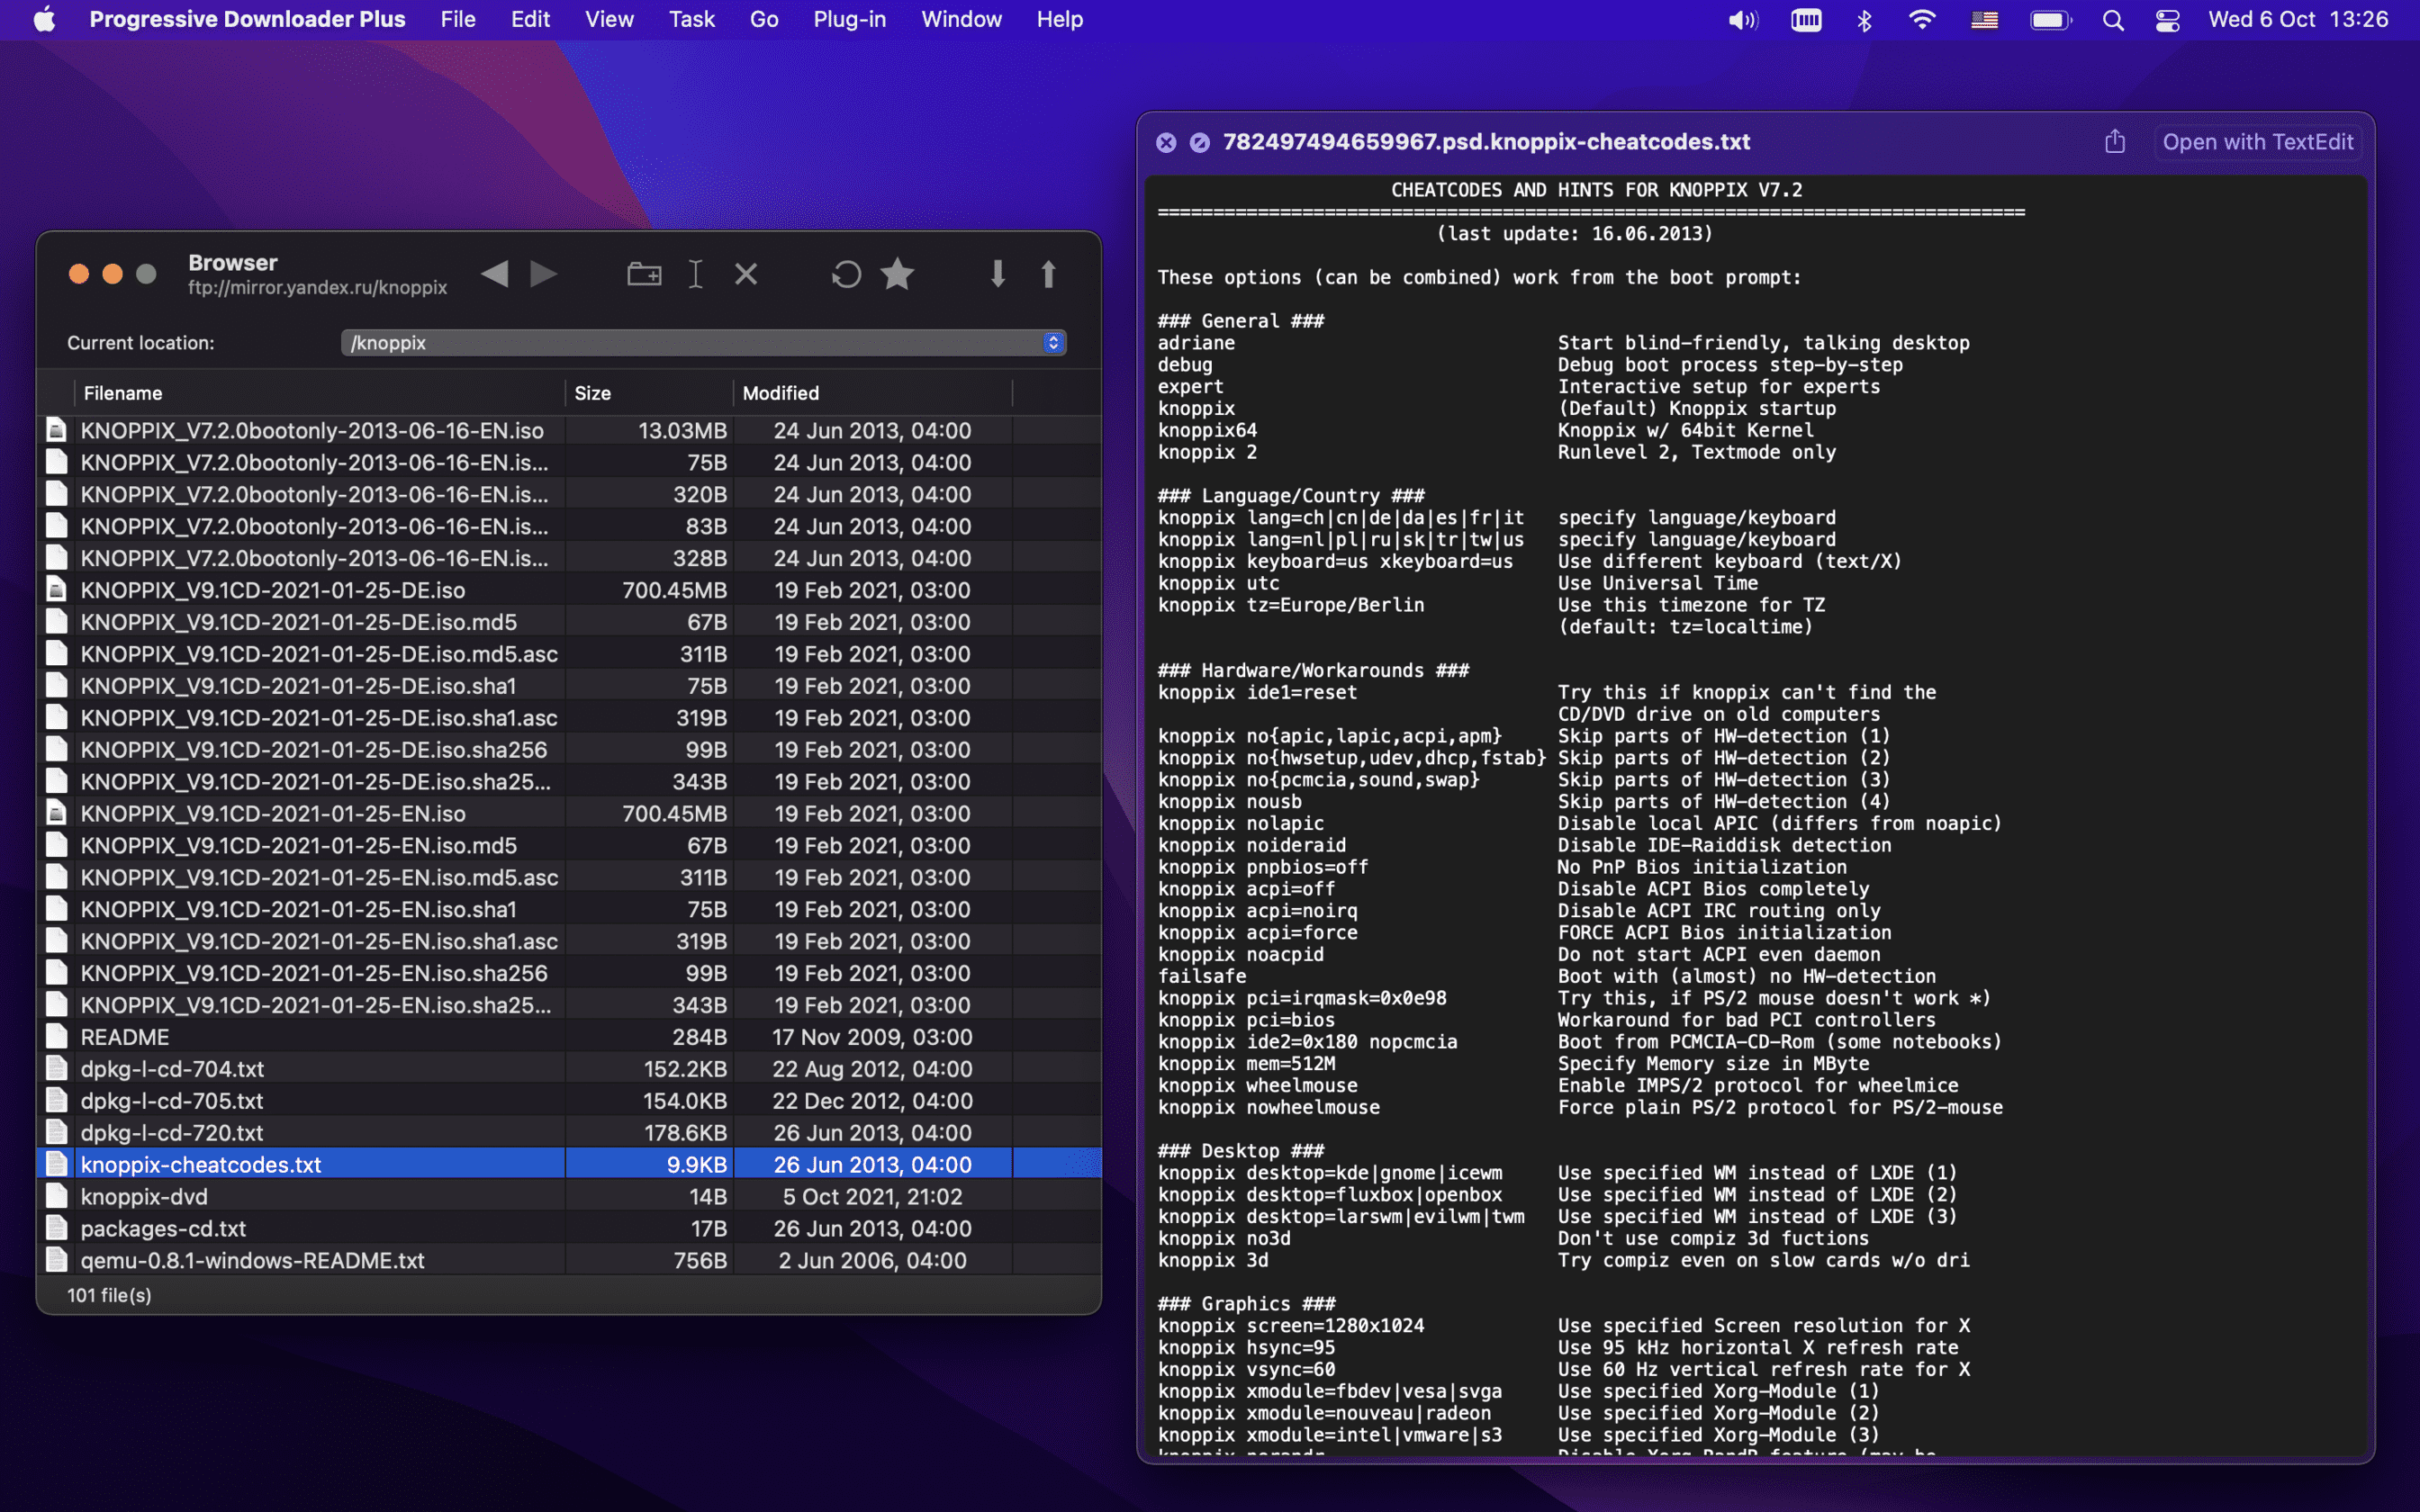2420x1512 pixels.
Task: Open the Edit menu
Action: [x=530, y=19]
